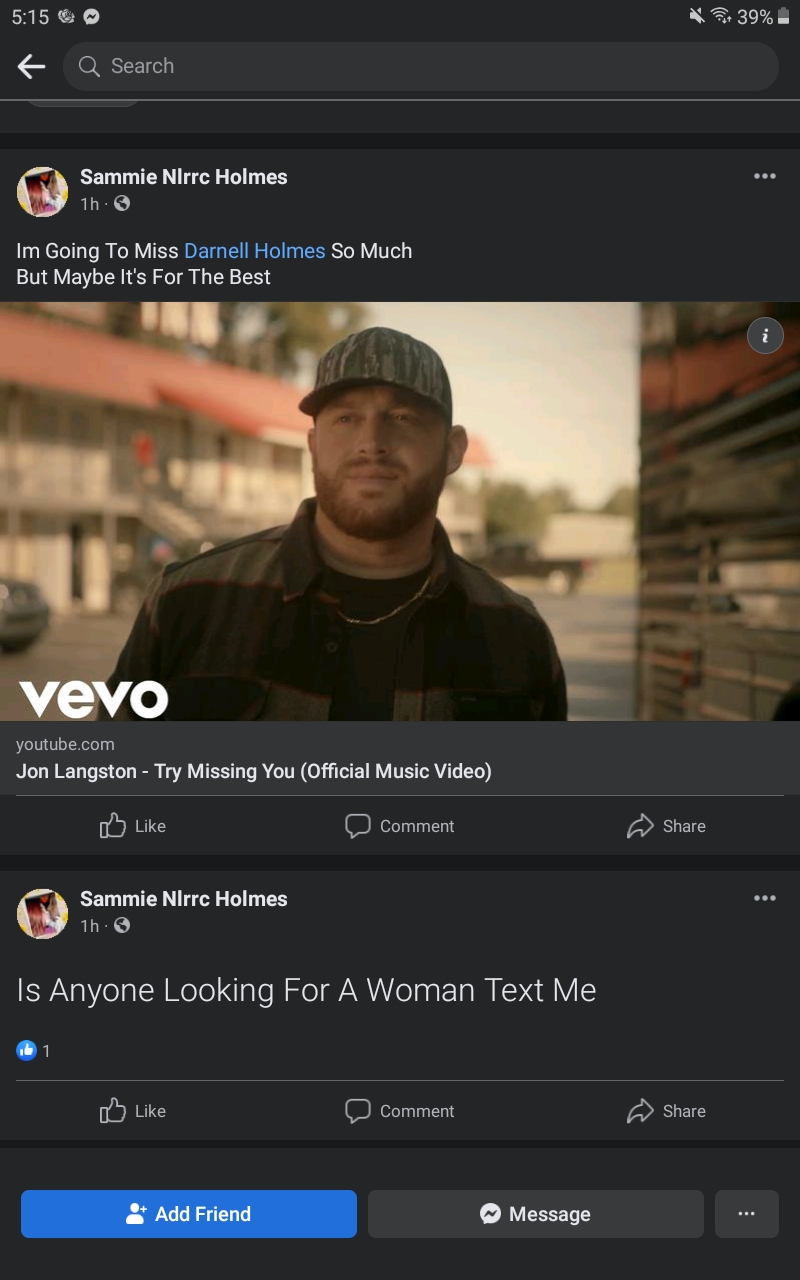Open more options next to Message button

click(x=747, y=1214)
